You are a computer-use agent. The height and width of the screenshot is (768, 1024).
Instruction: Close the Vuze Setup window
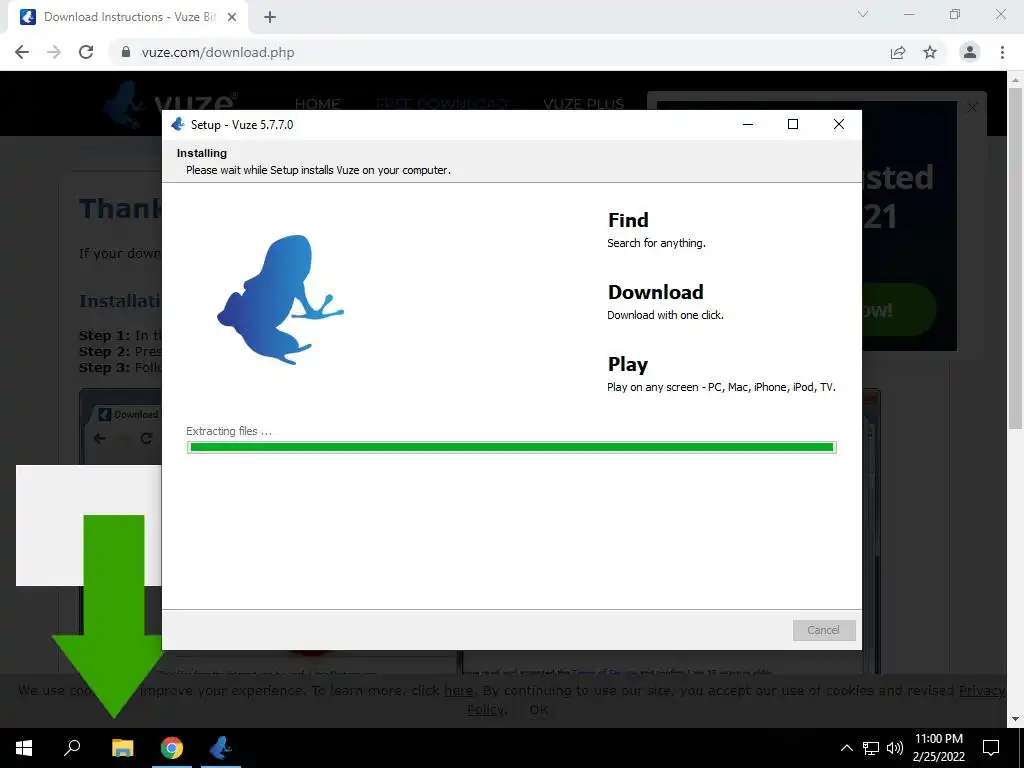click(x=839, y=124)
